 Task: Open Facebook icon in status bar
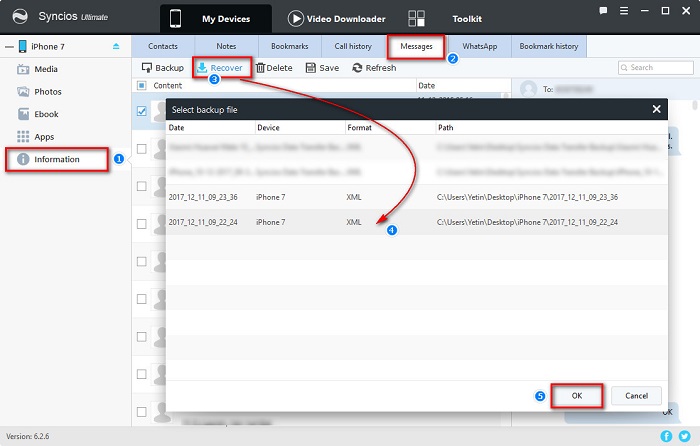666,436
